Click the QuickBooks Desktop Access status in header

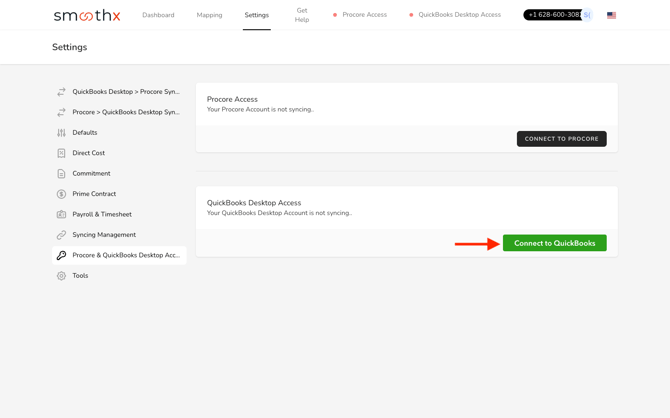[455, 15]
